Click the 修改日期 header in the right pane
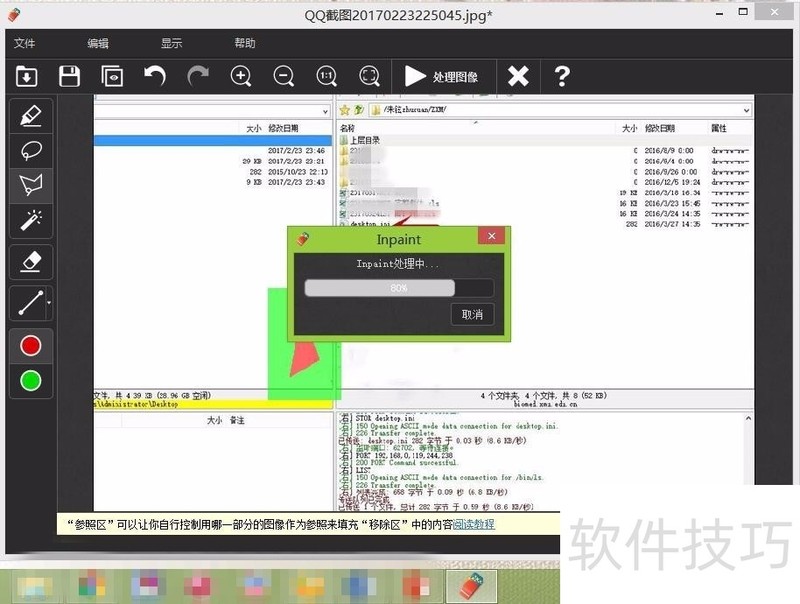The image size is (800, 604). 659,128
